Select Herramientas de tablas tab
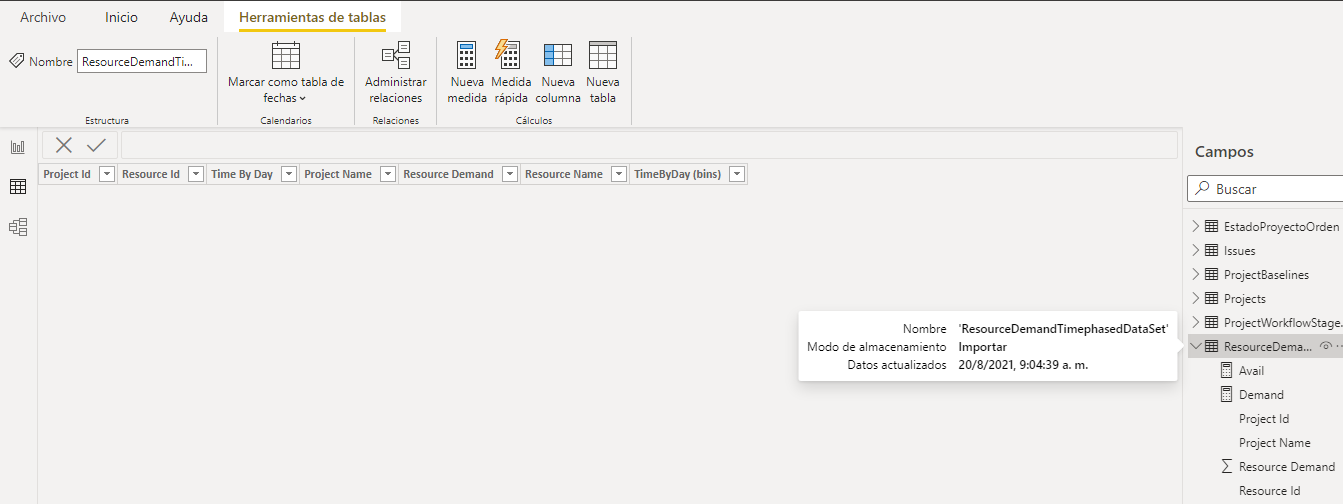1343x504 pixels. (312, 17)
